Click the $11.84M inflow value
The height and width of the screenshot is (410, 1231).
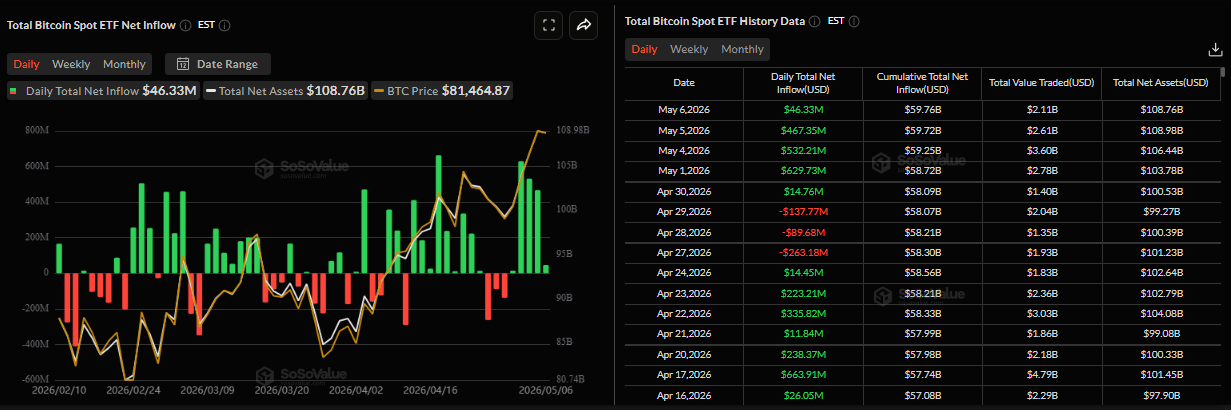803,335
